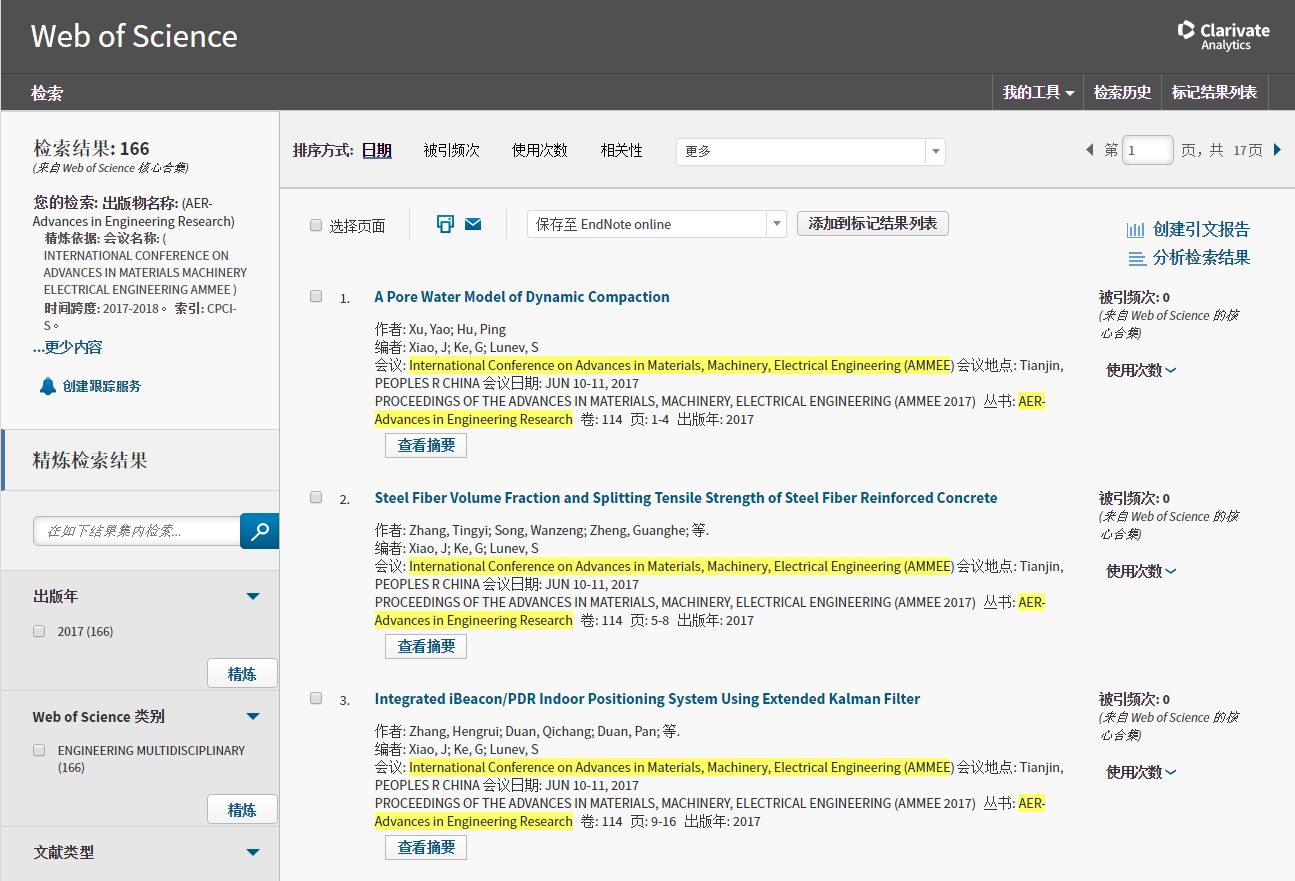Click the 在如下结果集内检索 search field
The width and height of the screenshot is (1295, 881).
pos(137,531)
